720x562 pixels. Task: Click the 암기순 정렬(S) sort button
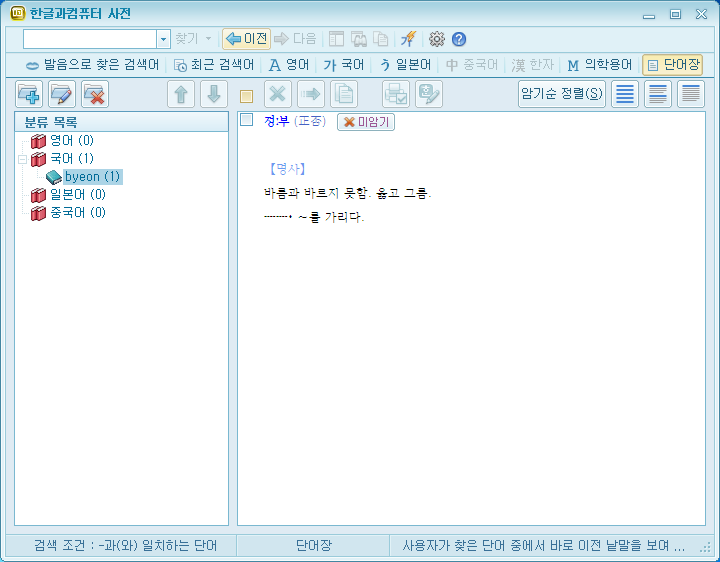tap(562, 94)
